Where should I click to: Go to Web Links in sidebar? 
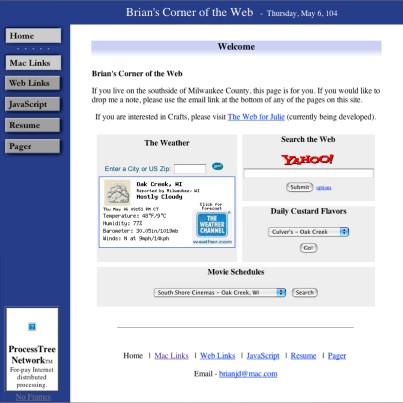click(x=33, y=83)
